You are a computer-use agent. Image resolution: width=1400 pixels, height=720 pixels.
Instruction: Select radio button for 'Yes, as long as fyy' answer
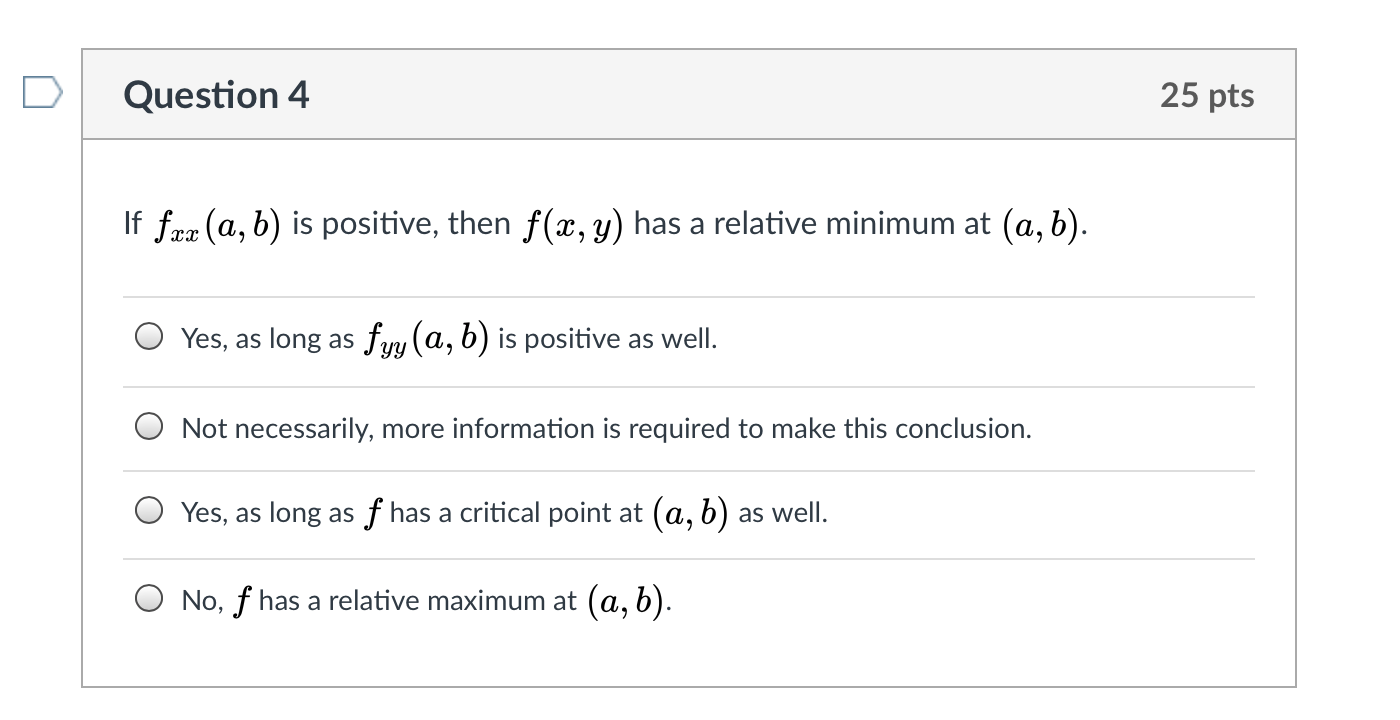(x=149, y=338)
